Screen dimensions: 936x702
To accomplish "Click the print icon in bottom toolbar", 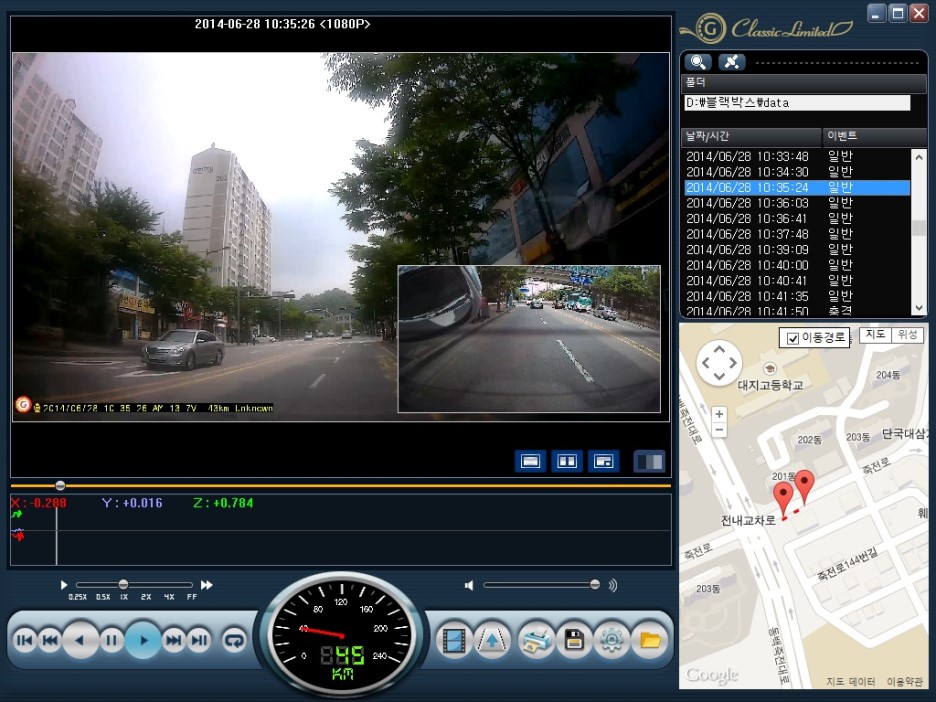I will pos(537,640).
